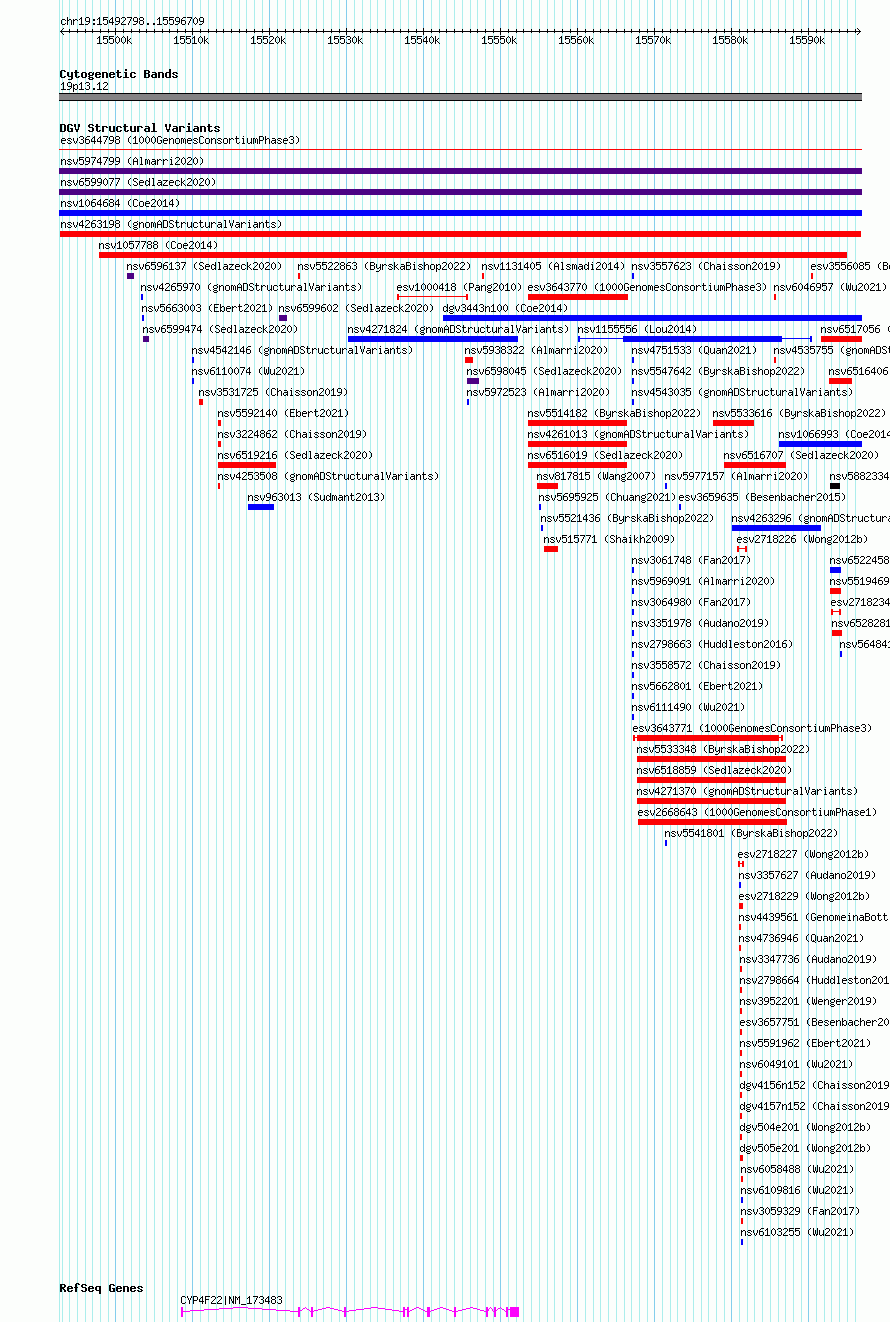This screenshot has width=890, height=1322.
Task: Select the nsv1057788 (Coe2014) red bar
Action: click(473, 255)
